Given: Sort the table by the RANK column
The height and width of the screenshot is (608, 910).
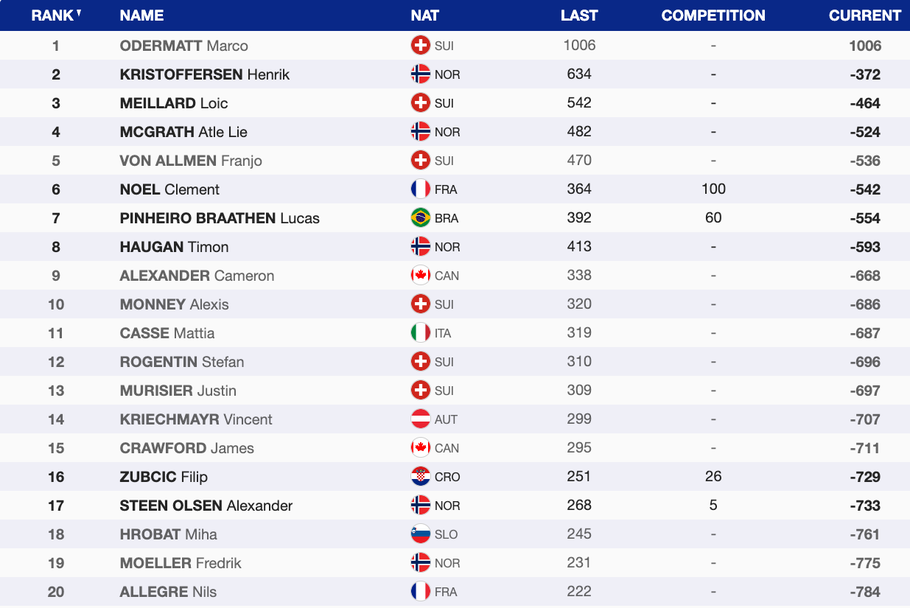Looking at the screenshot, I should 55,15.
